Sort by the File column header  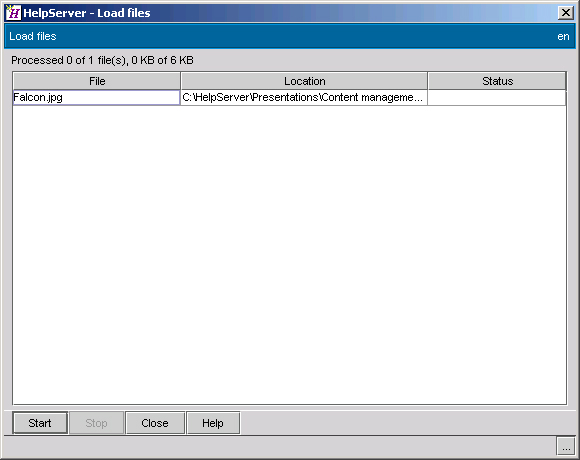97,81
